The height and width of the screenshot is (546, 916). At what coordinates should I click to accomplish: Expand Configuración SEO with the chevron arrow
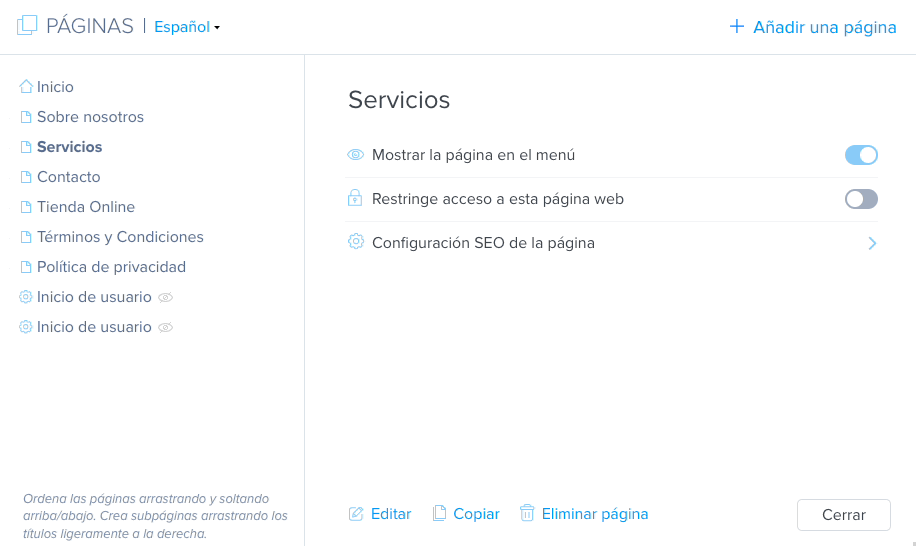coord(872,243)
